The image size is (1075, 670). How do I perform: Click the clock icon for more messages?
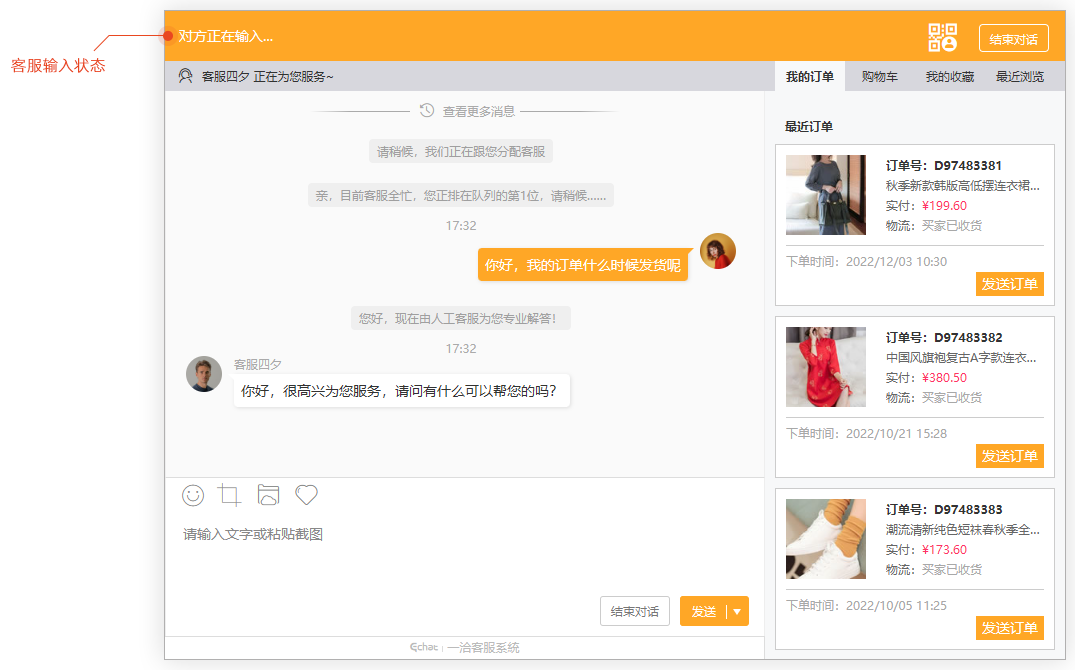pyautogui.click(x=427, y=111)
